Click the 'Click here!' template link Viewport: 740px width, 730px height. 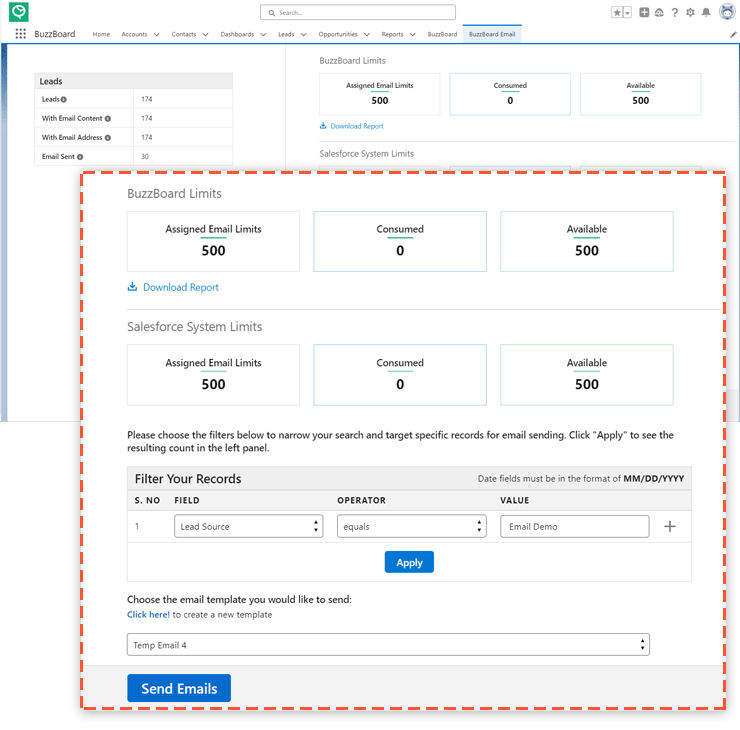point(148,614)
